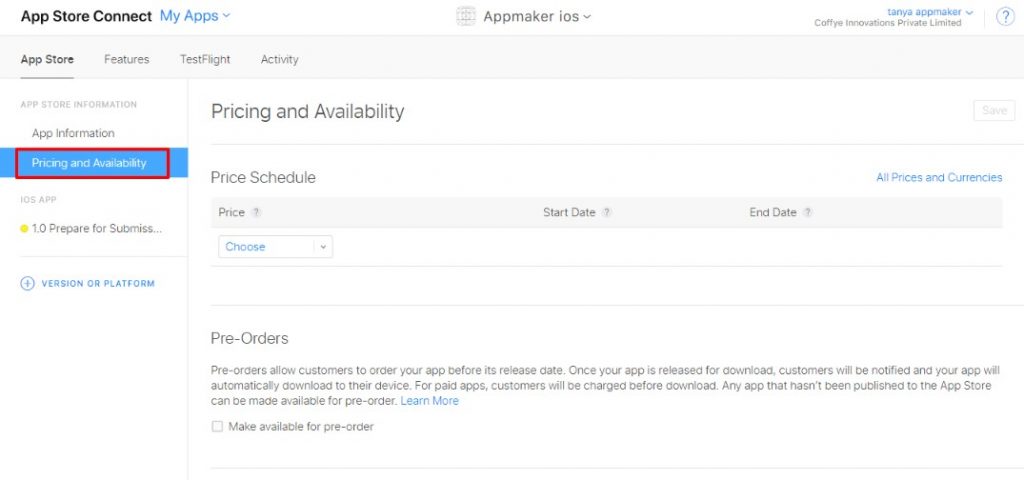Open 1.0 Prepare for Submission version
Screen dimensions: 1024x480
97,229
